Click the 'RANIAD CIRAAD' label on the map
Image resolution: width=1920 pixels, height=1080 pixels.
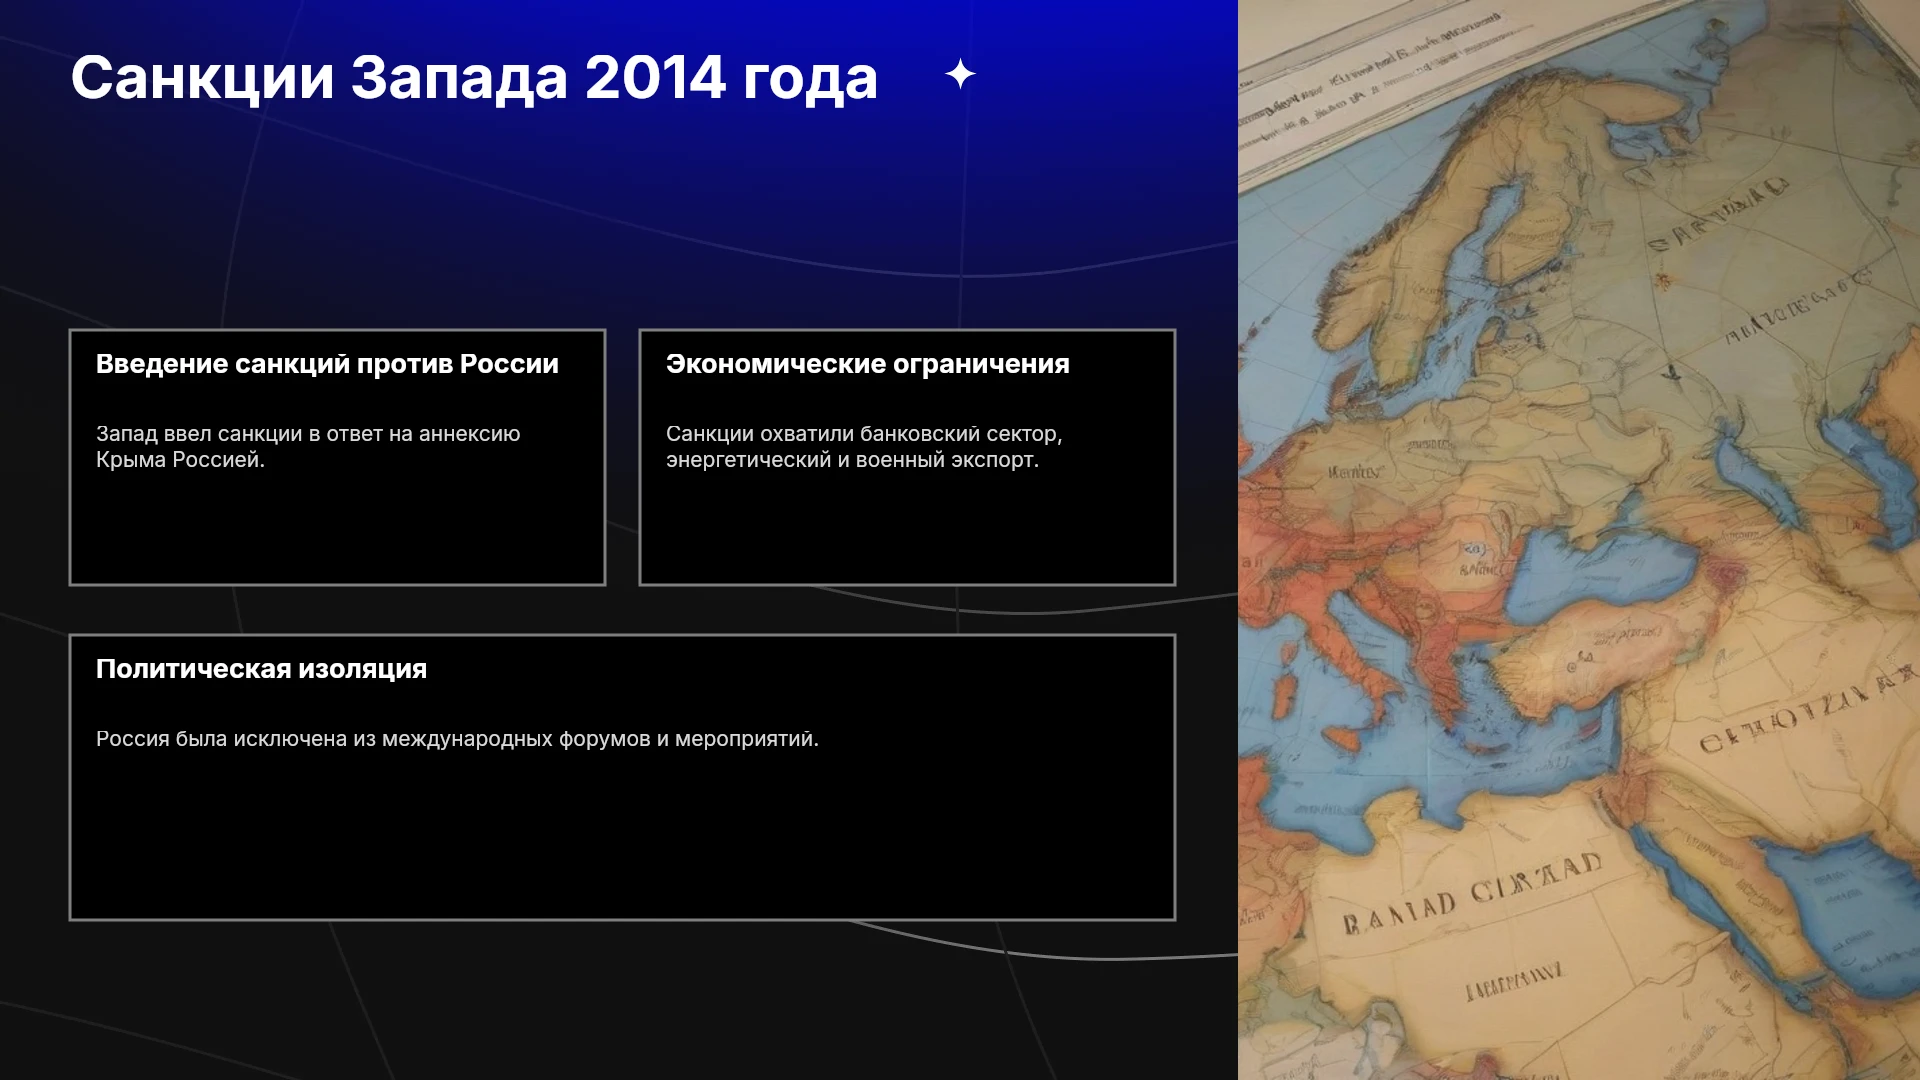click(x=1474, y=894)
